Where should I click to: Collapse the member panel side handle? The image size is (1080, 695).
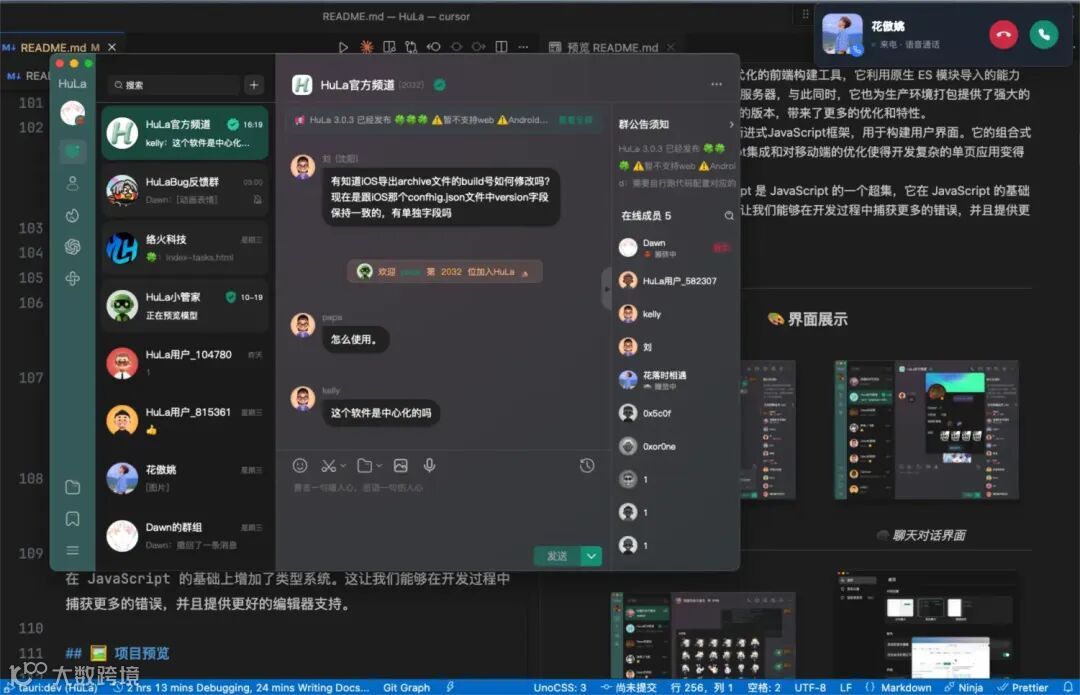coord(606,289)
